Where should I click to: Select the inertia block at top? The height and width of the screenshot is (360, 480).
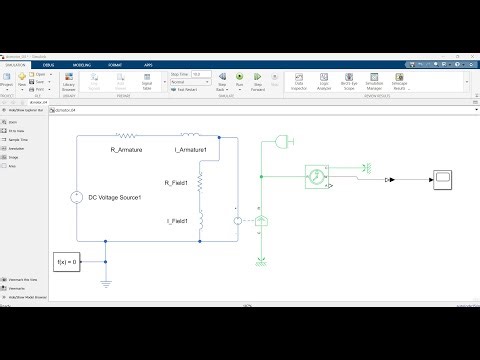tap(284, 142)
